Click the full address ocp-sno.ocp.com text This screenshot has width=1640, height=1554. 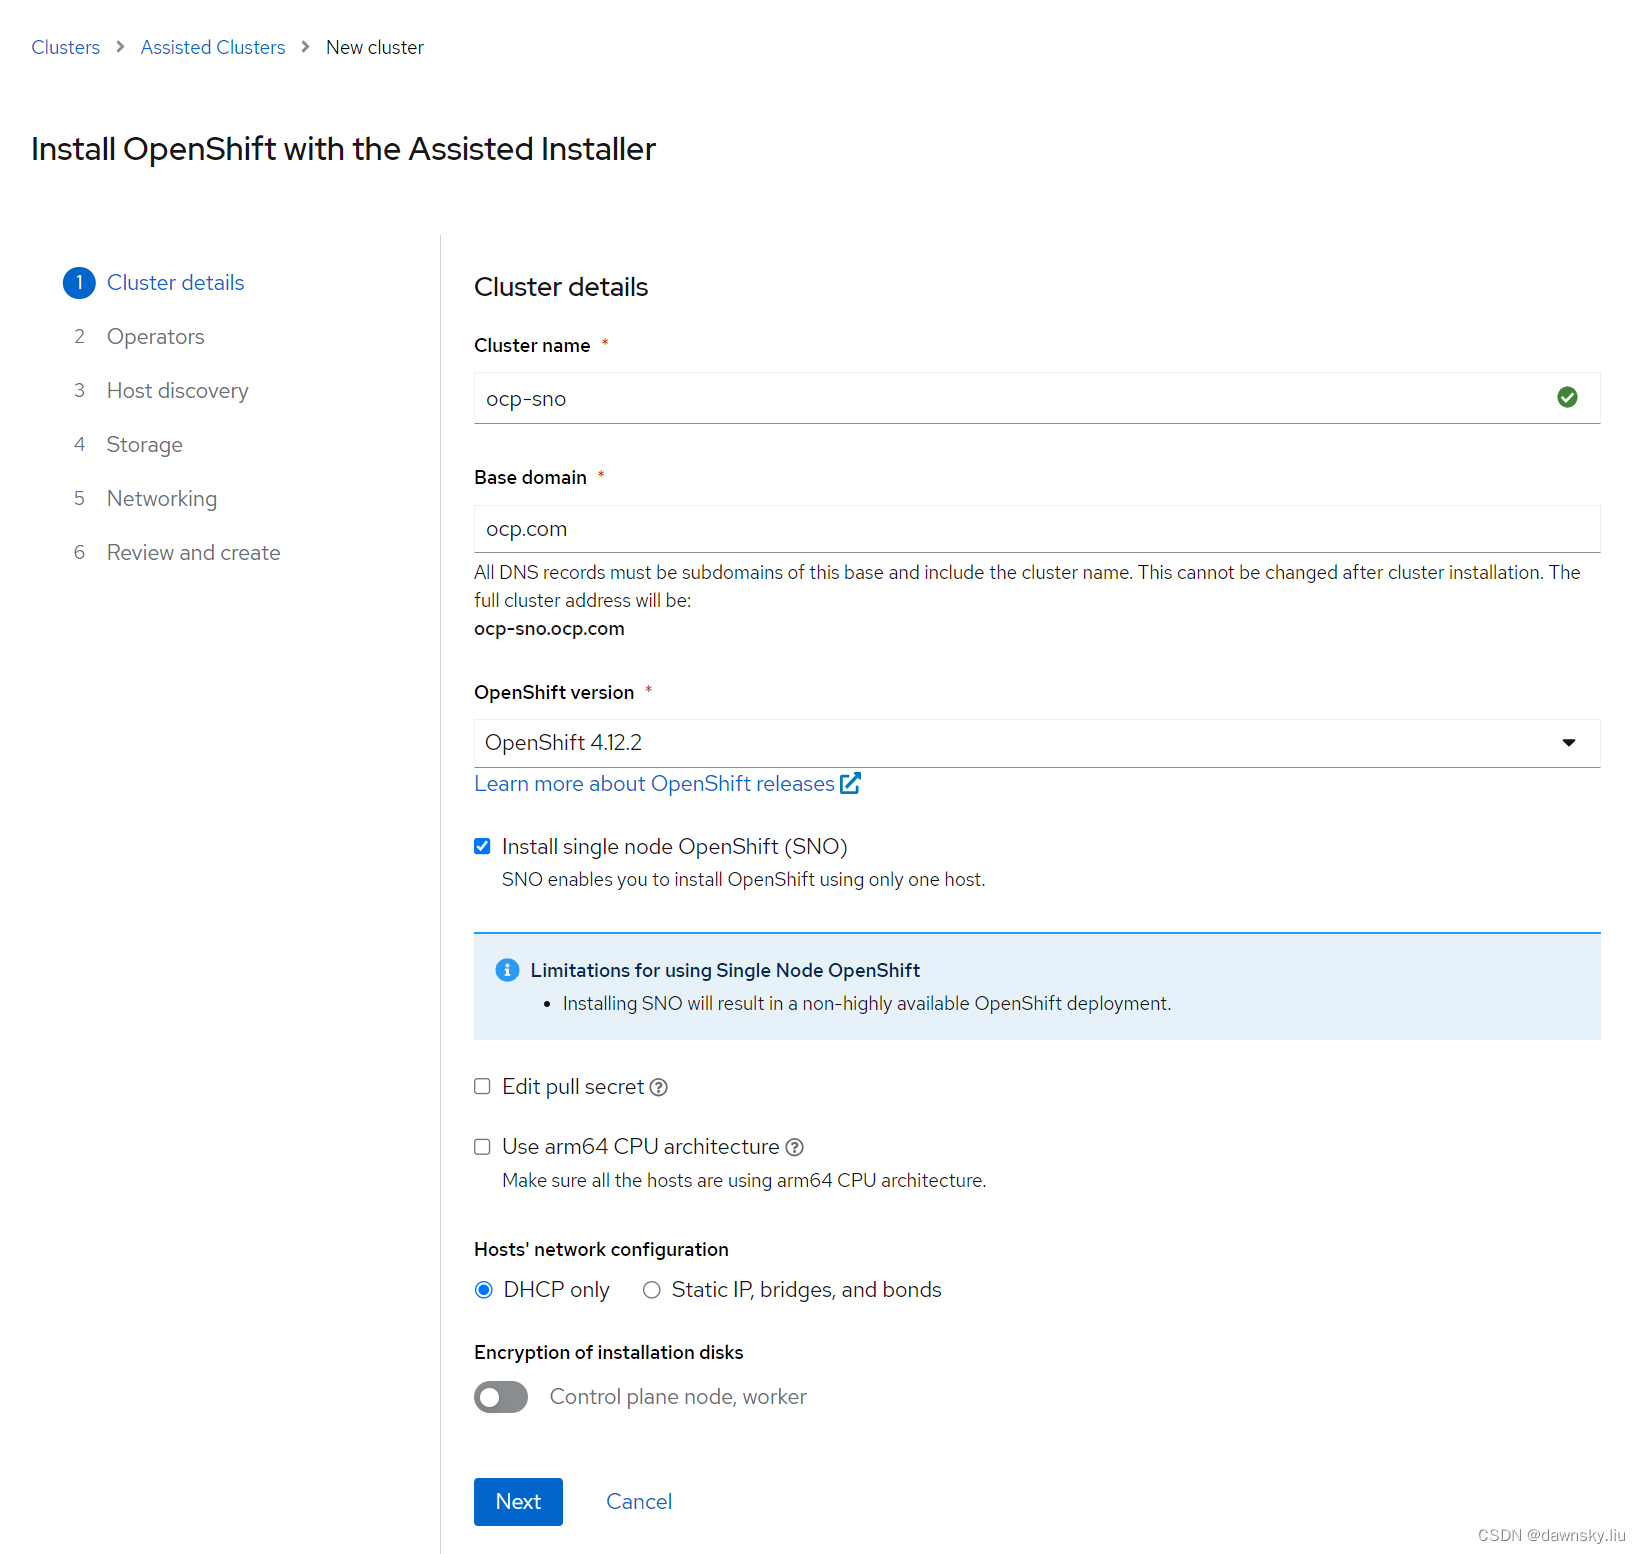[x=549, y=629]
